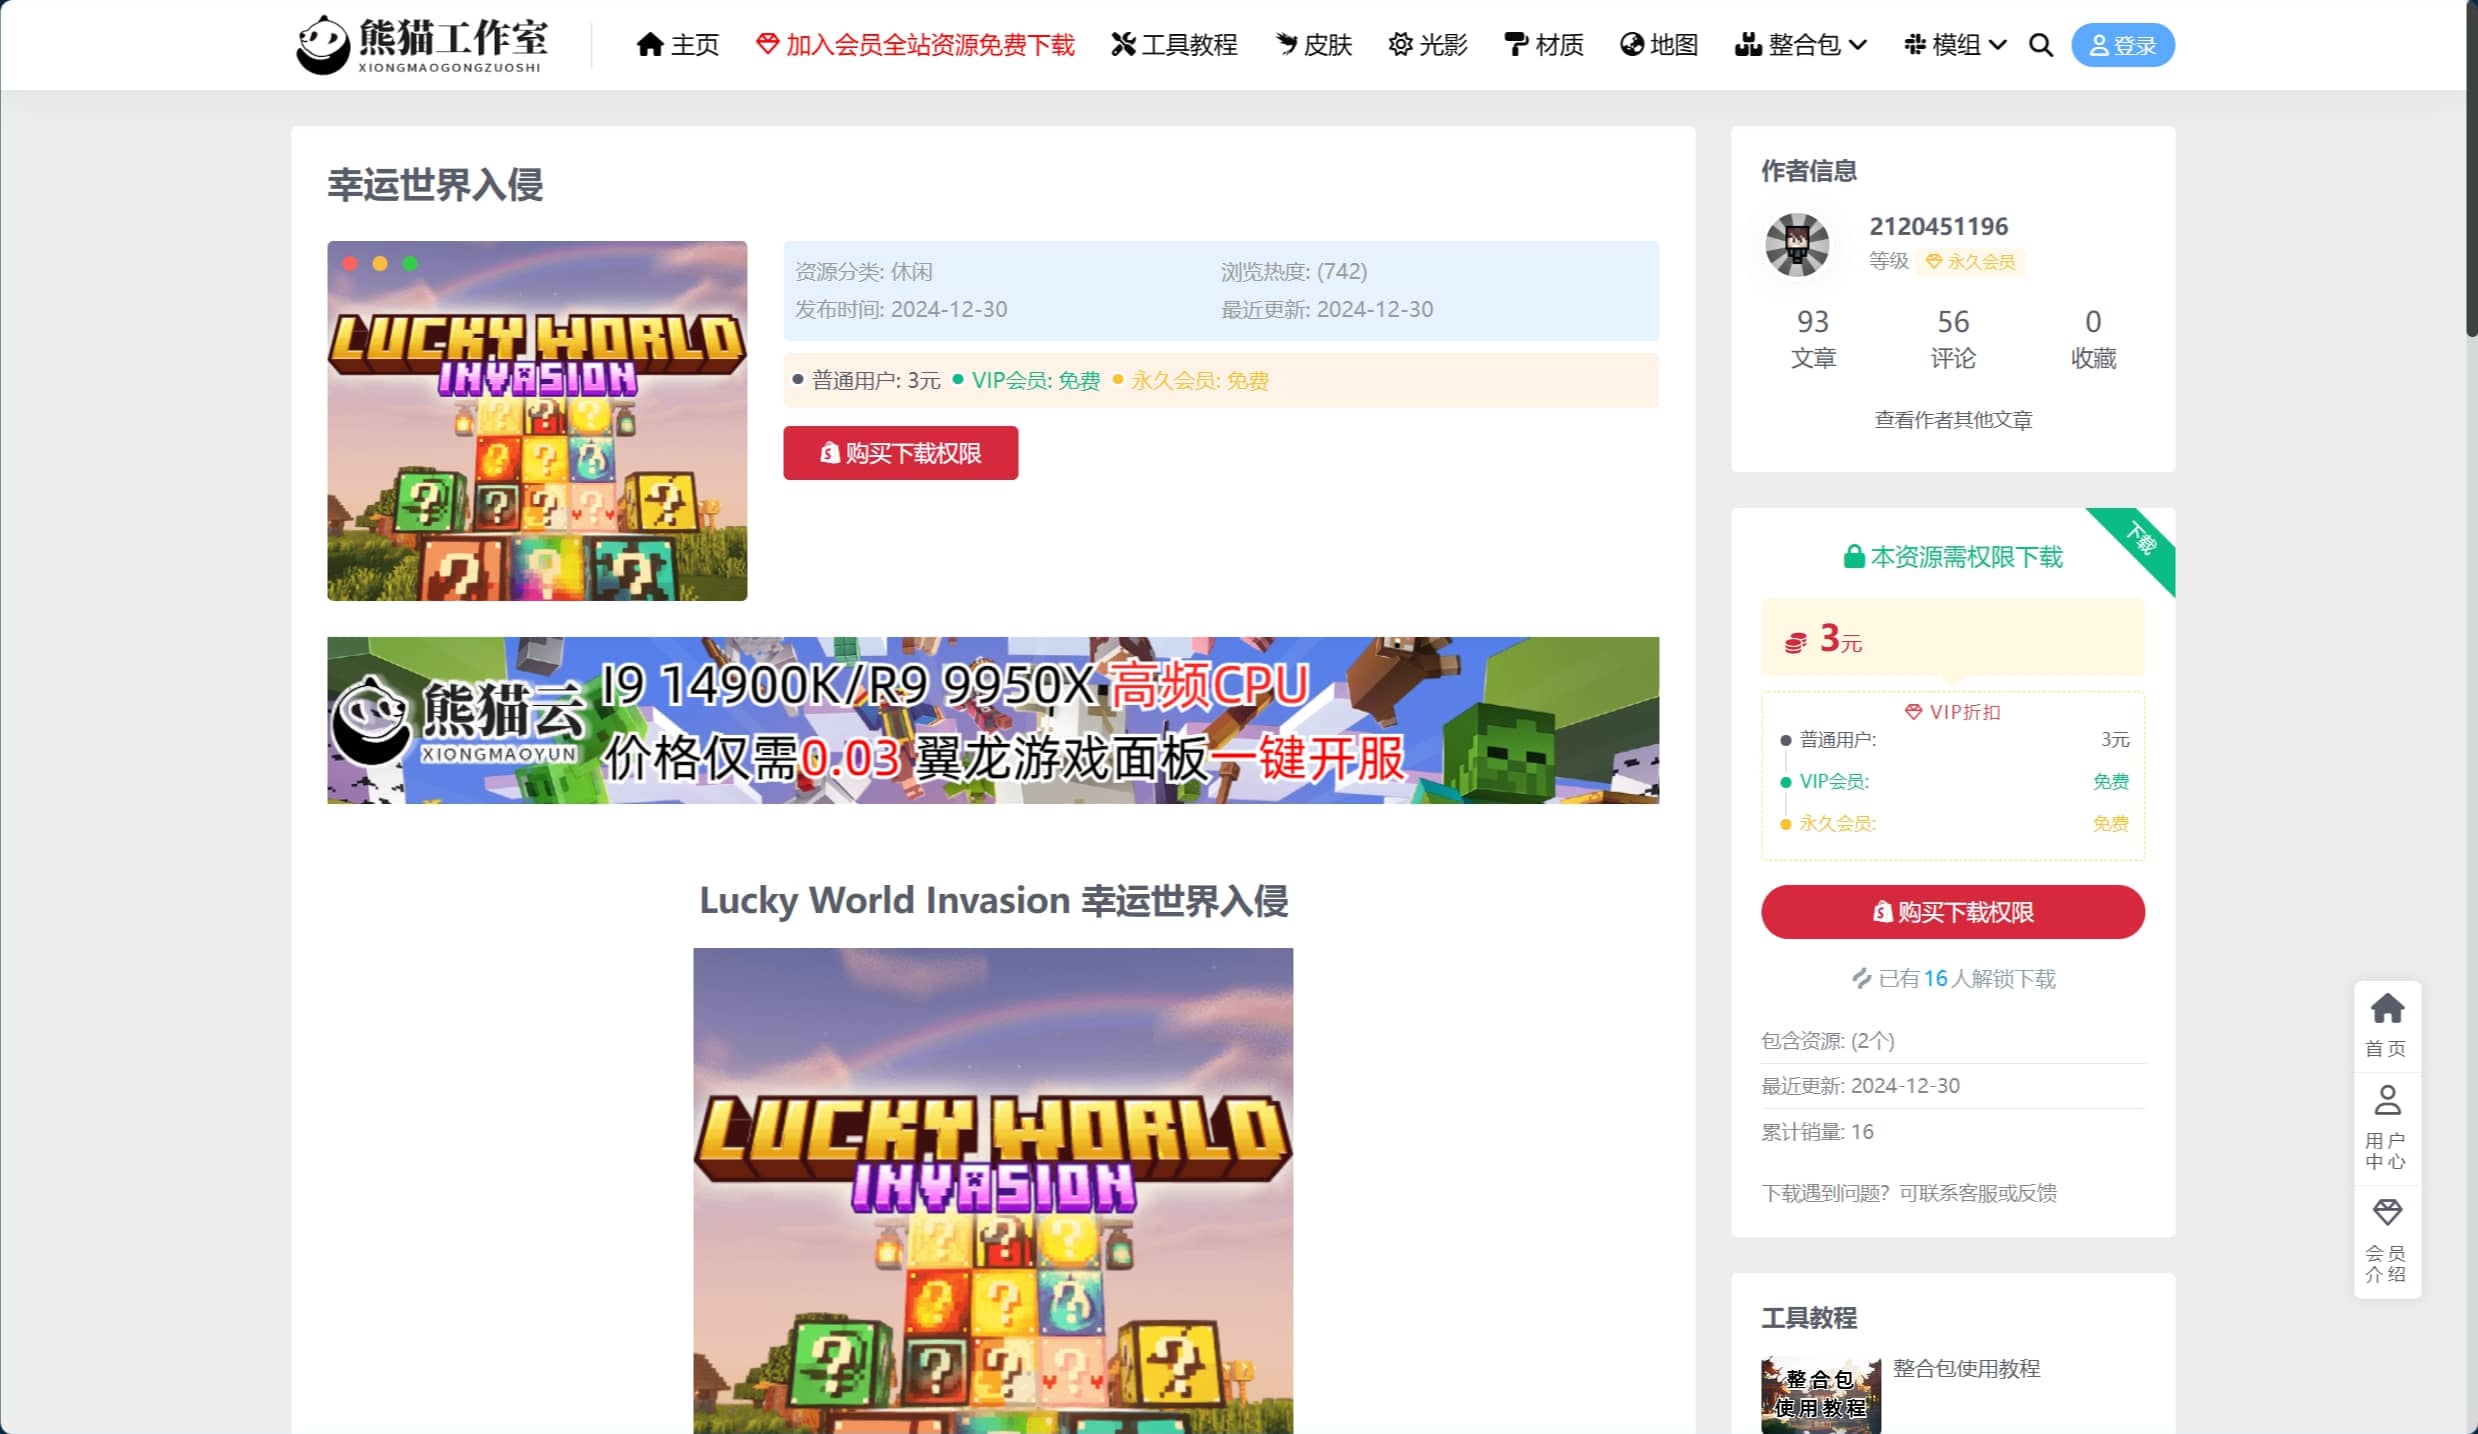Click 加入会员全站资源免费下载 link

point(915,45)
